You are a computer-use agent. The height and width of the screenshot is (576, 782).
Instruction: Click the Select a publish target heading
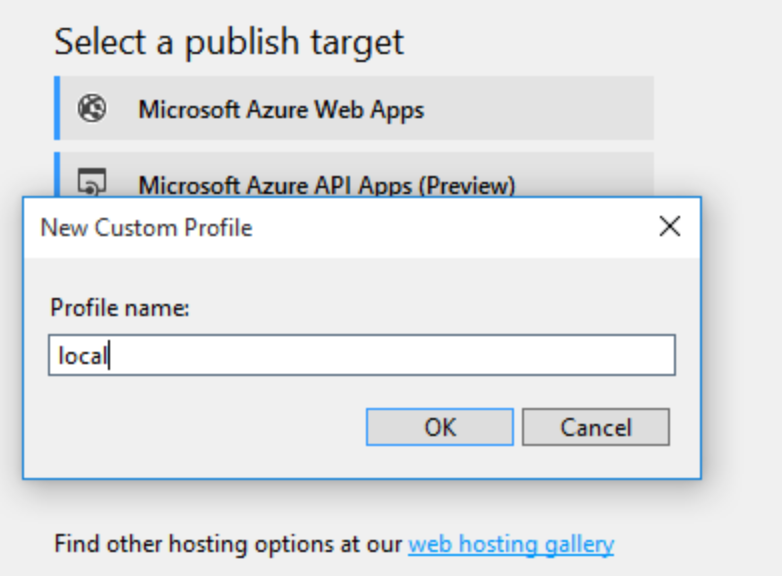pos(229,42)
